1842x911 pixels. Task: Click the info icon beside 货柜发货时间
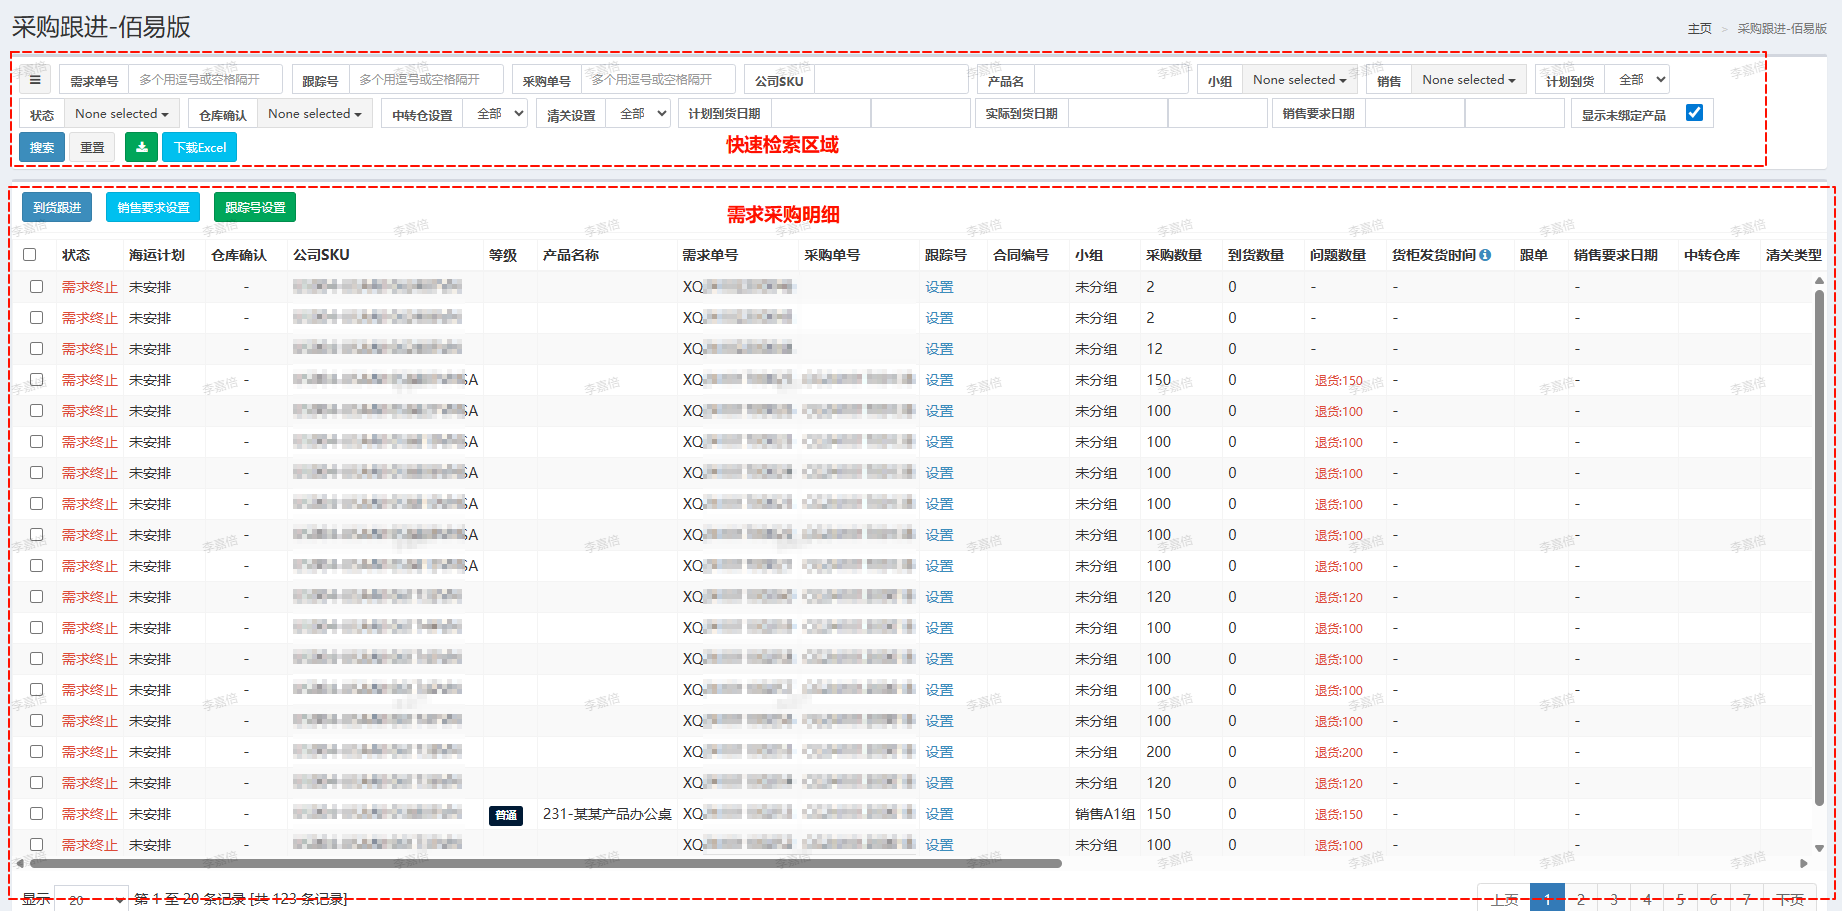(1485, 255)
